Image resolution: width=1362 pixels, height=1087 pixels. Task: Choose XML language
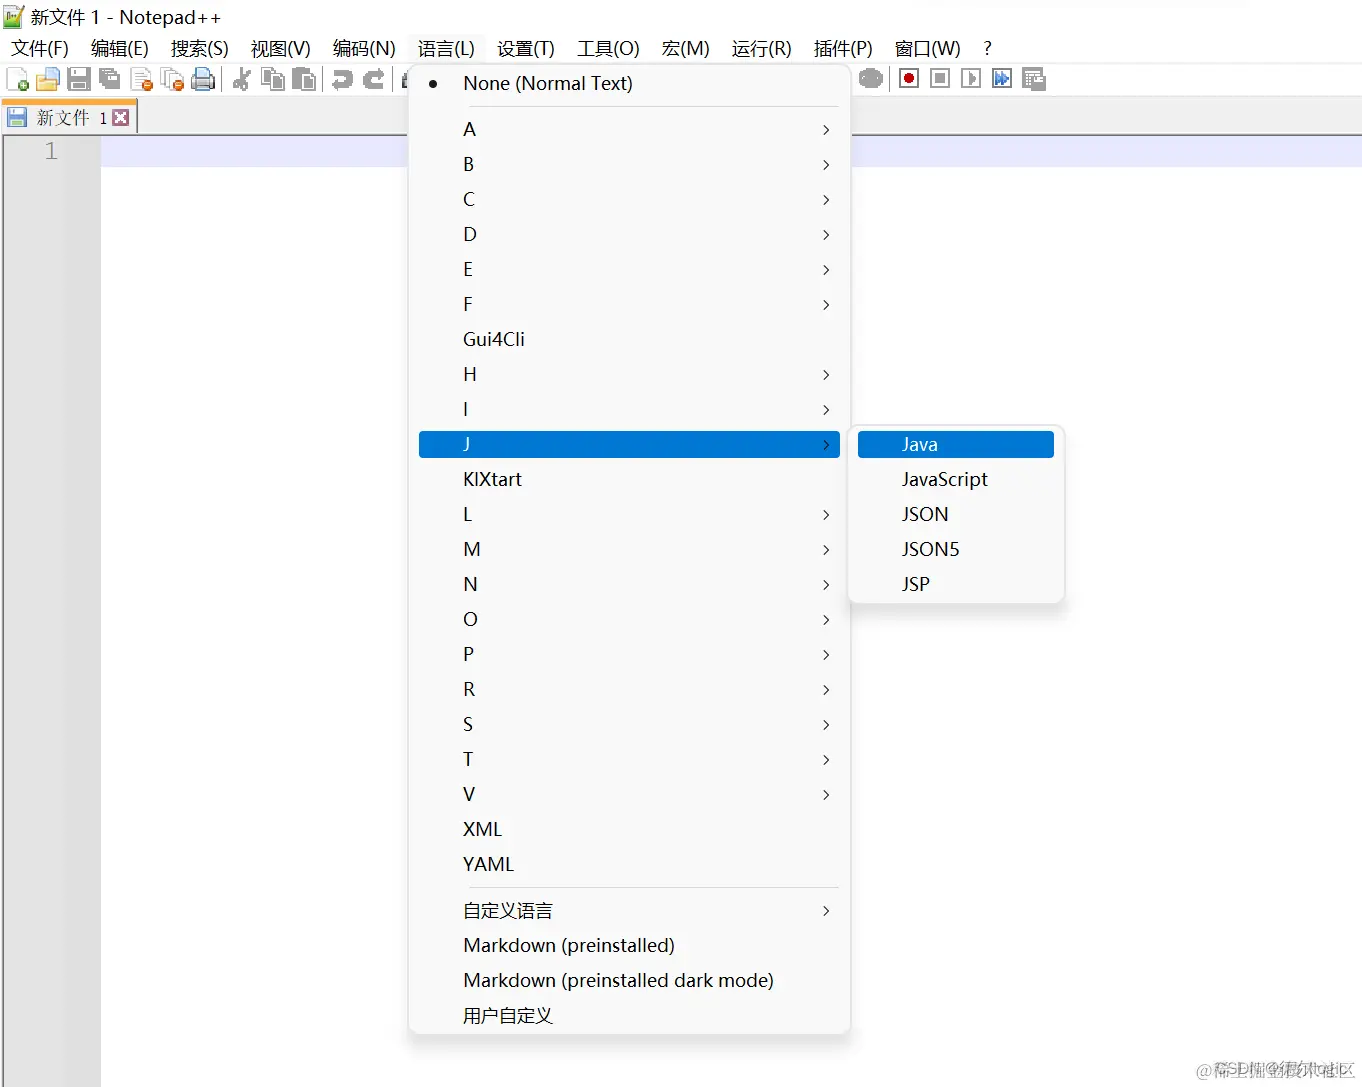pos(629,830)
